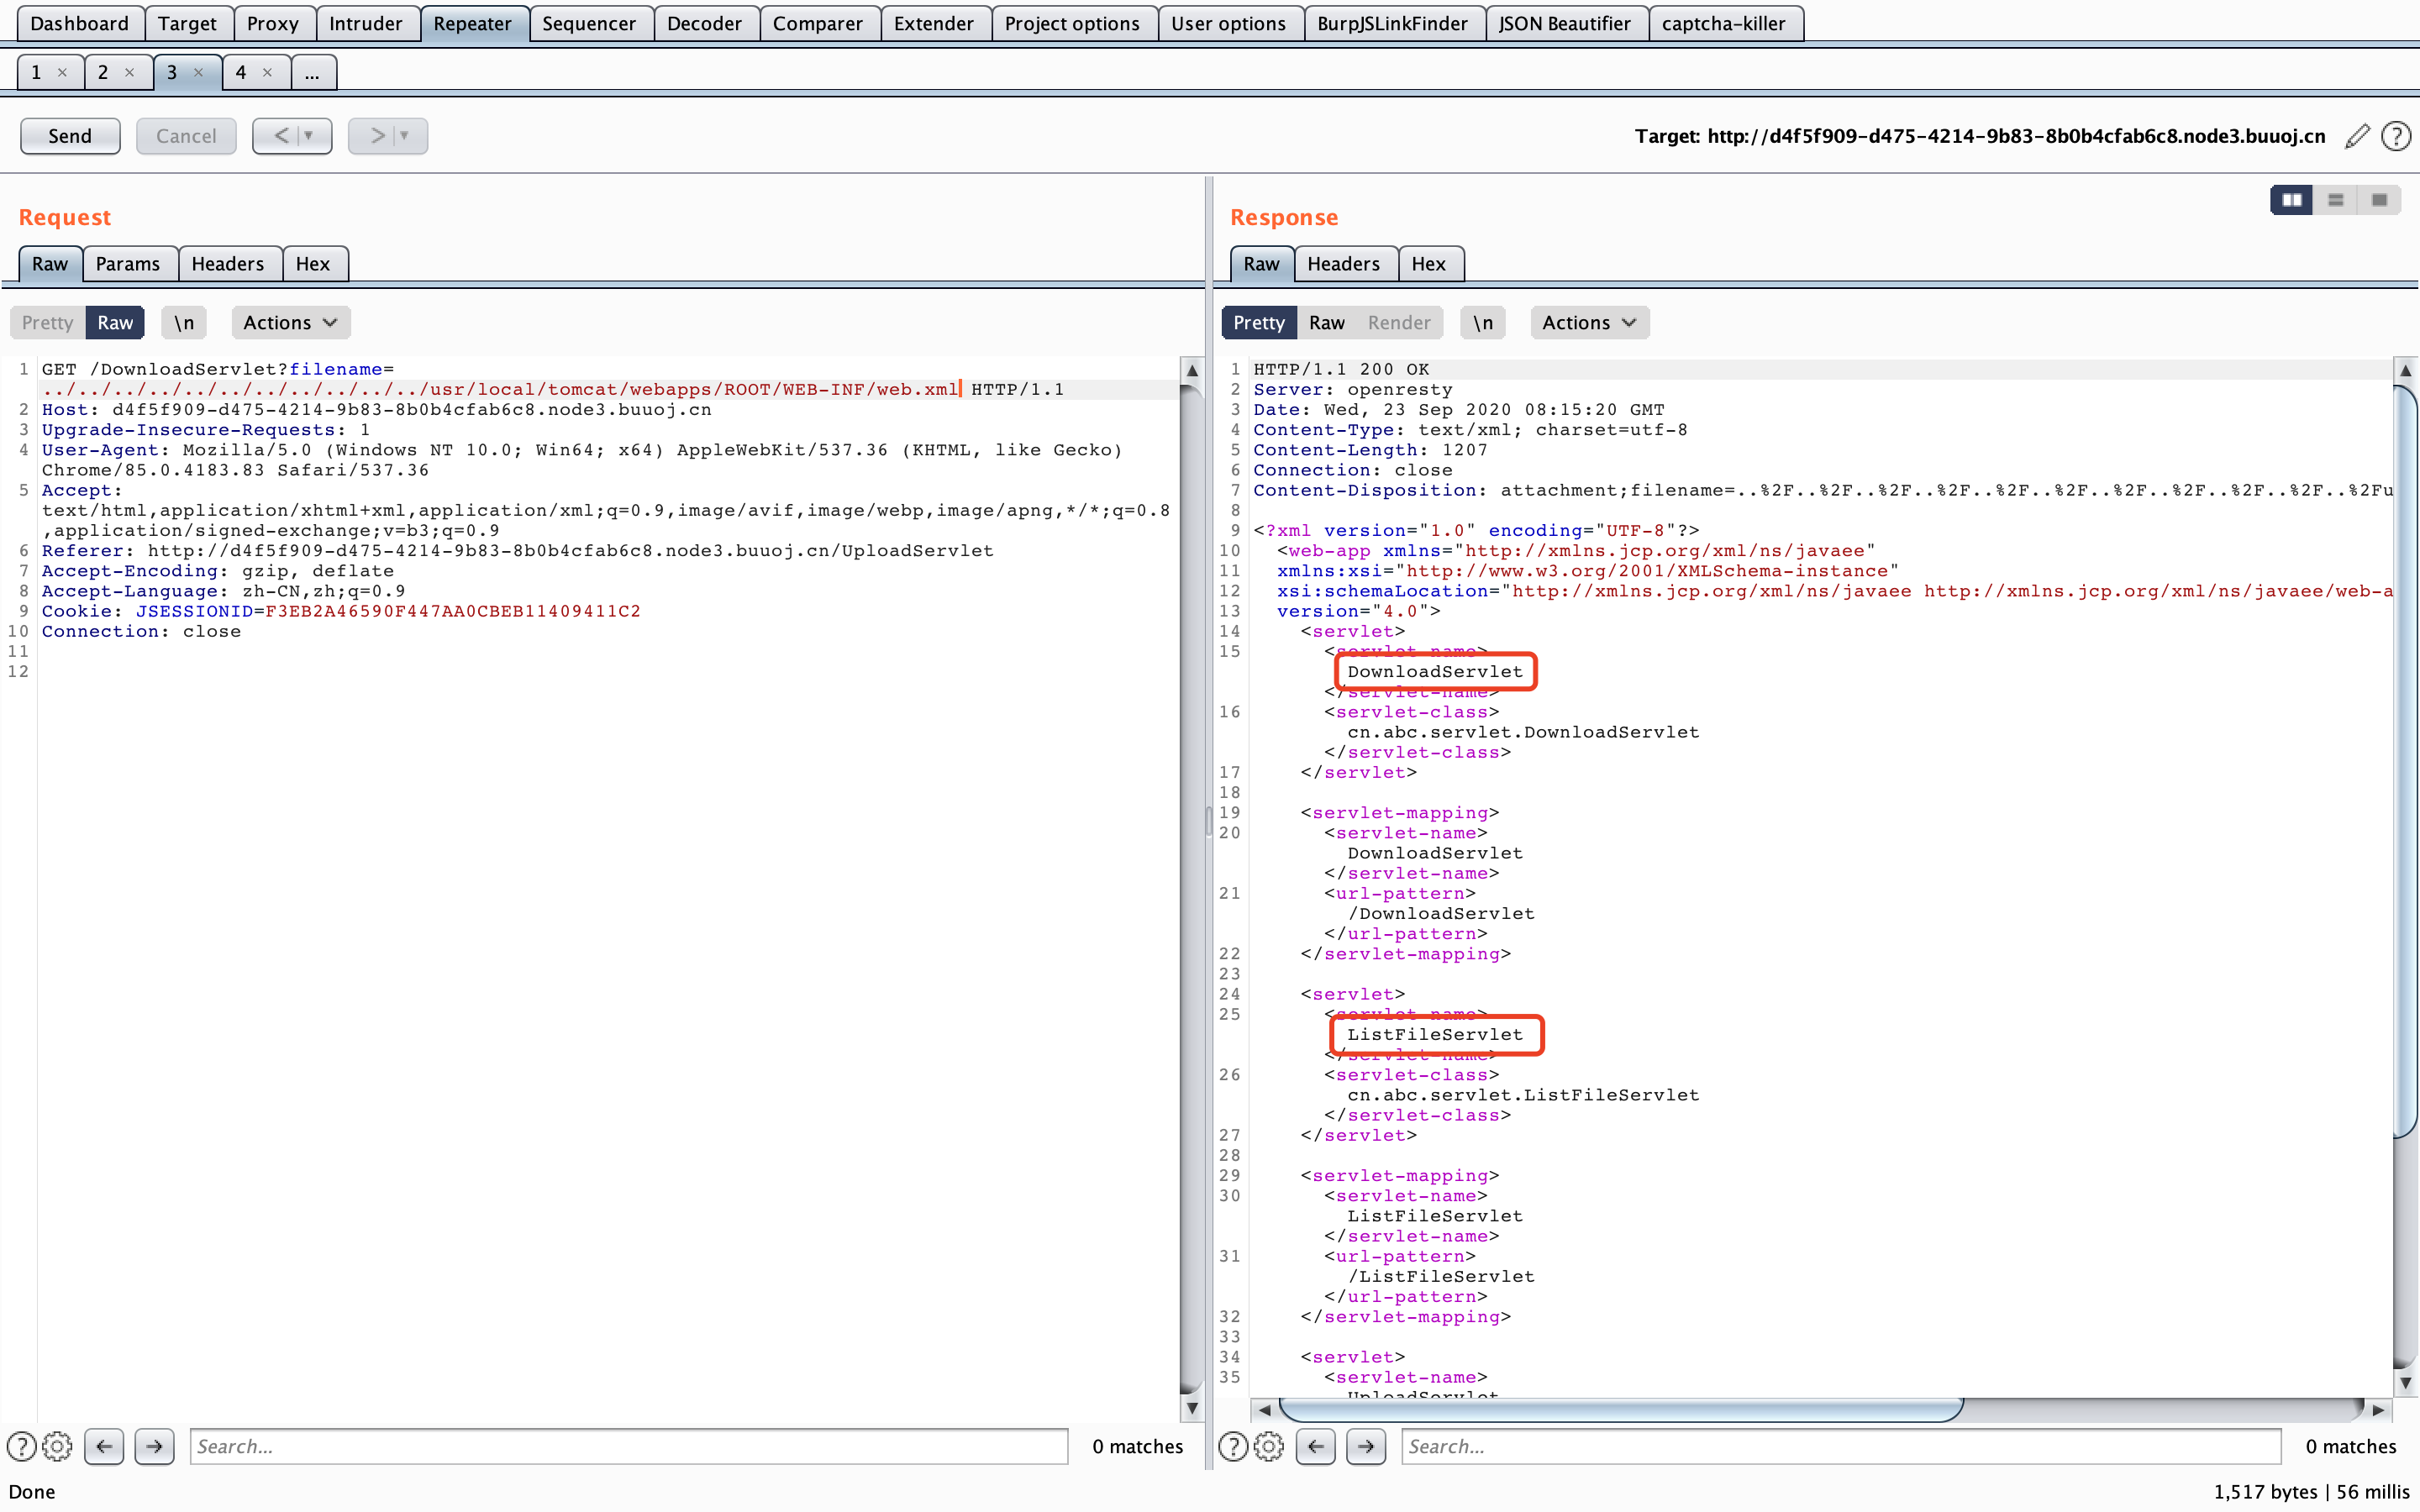This screenshot has height=1512, width=2420.
Task: Expand the request Actions dropdown
Action: pos(290,322)
